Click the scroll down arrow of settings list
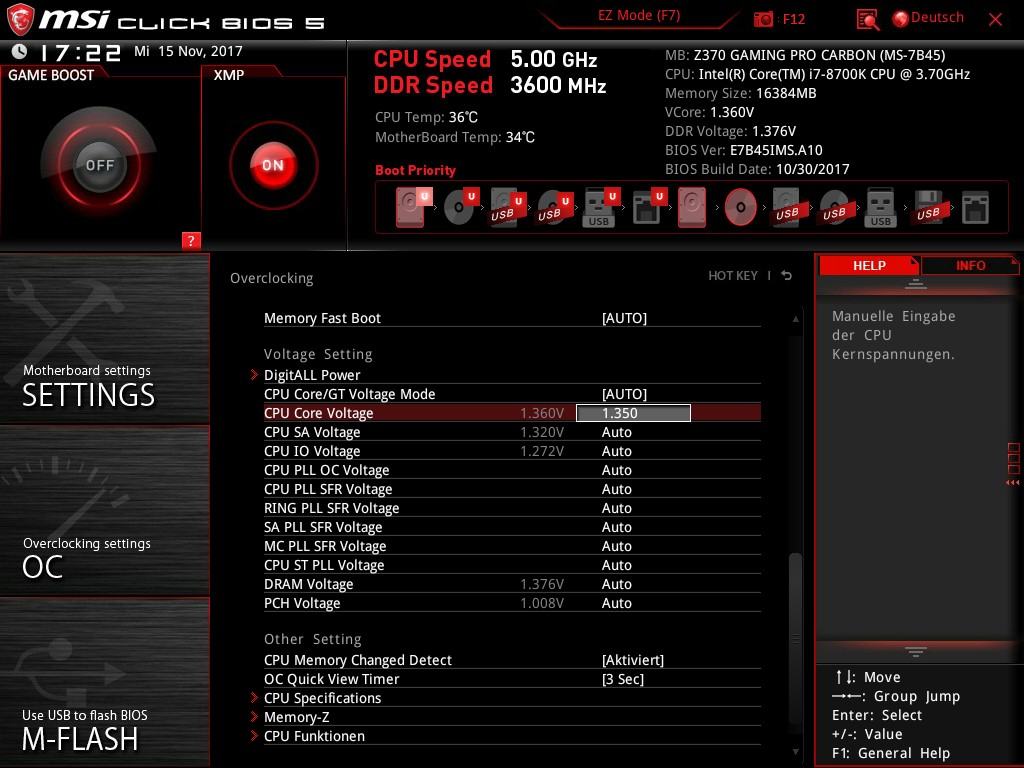The height and width of the screenshot is (768, 1024). point(795,752)
